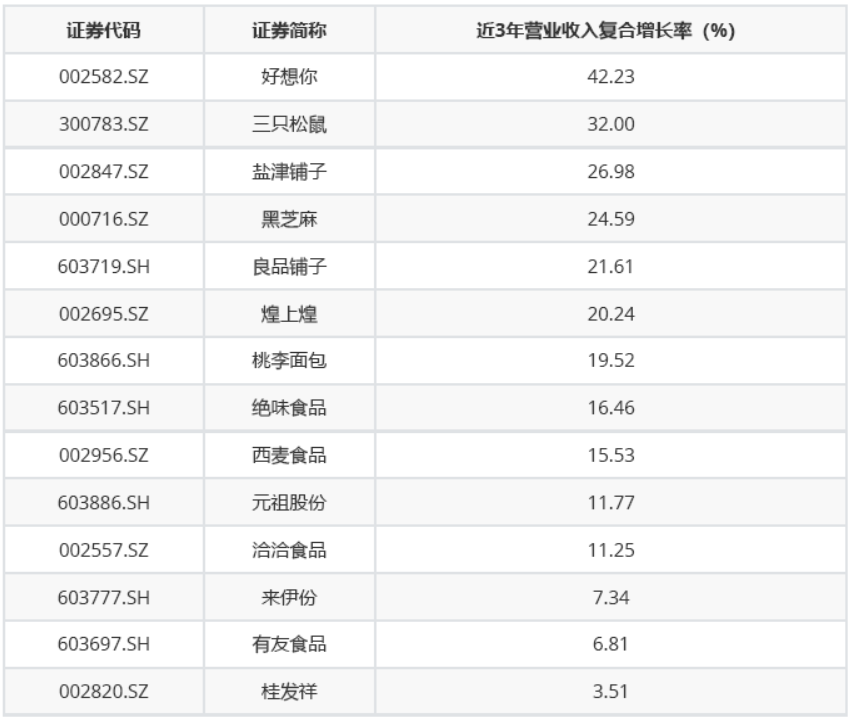Select the 有友食品 name cell
852x721 pixels.
click(x=289, y=644)
